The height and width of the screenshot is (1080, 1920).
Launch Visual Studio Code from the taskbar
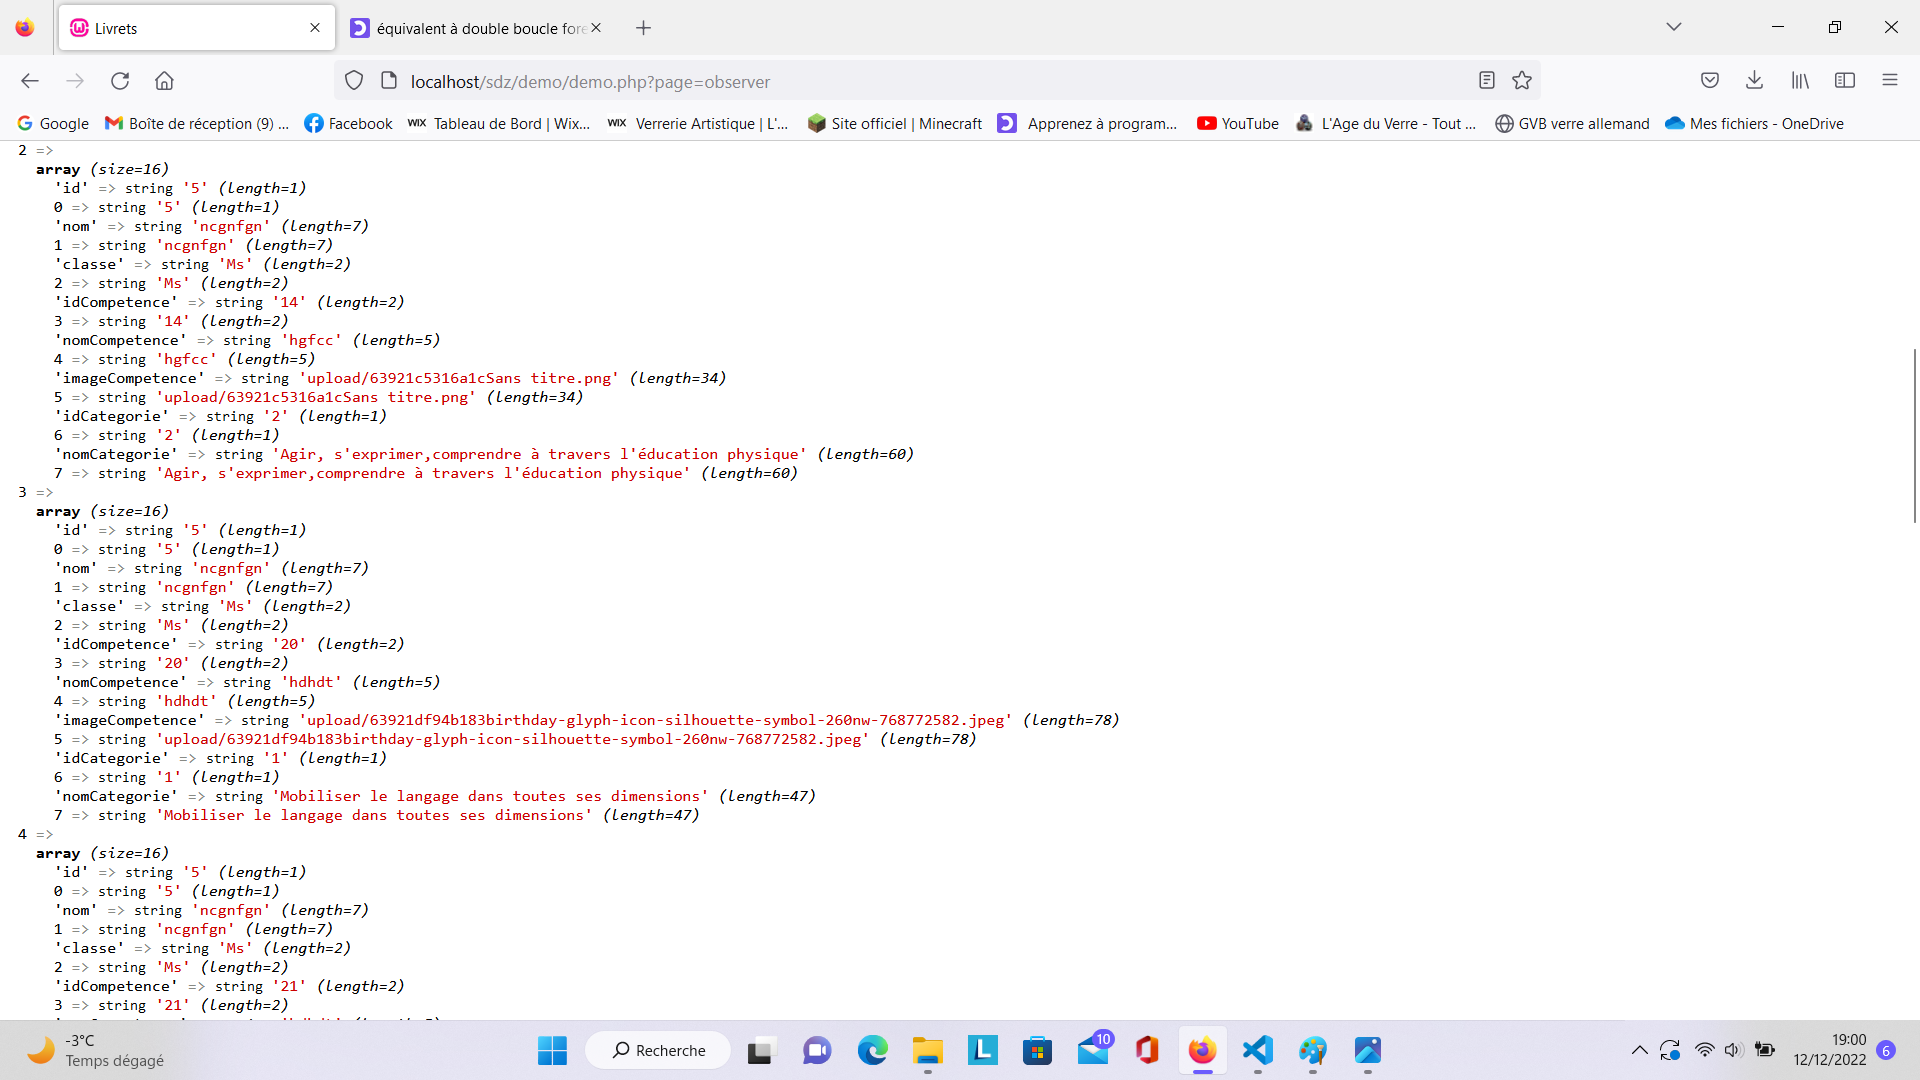point(1257,1051)
